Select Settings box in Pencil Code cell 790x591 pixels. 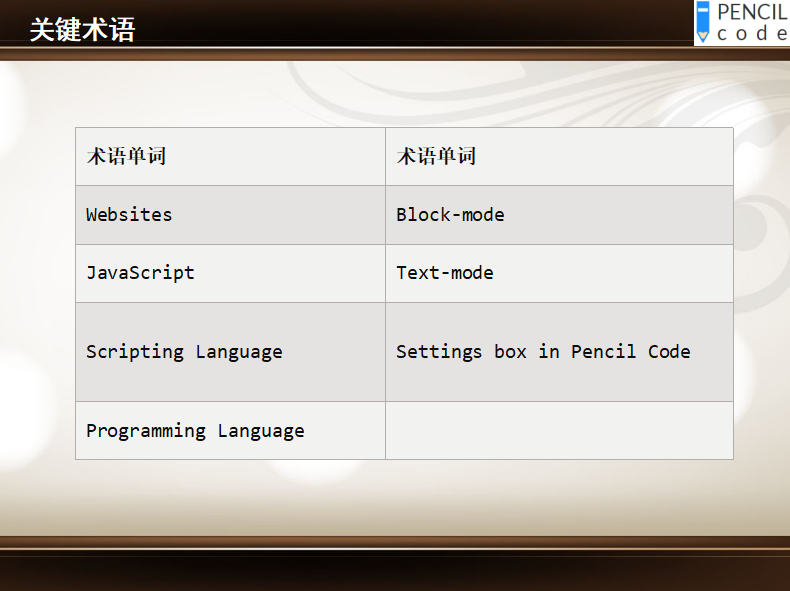click(559, 352)
